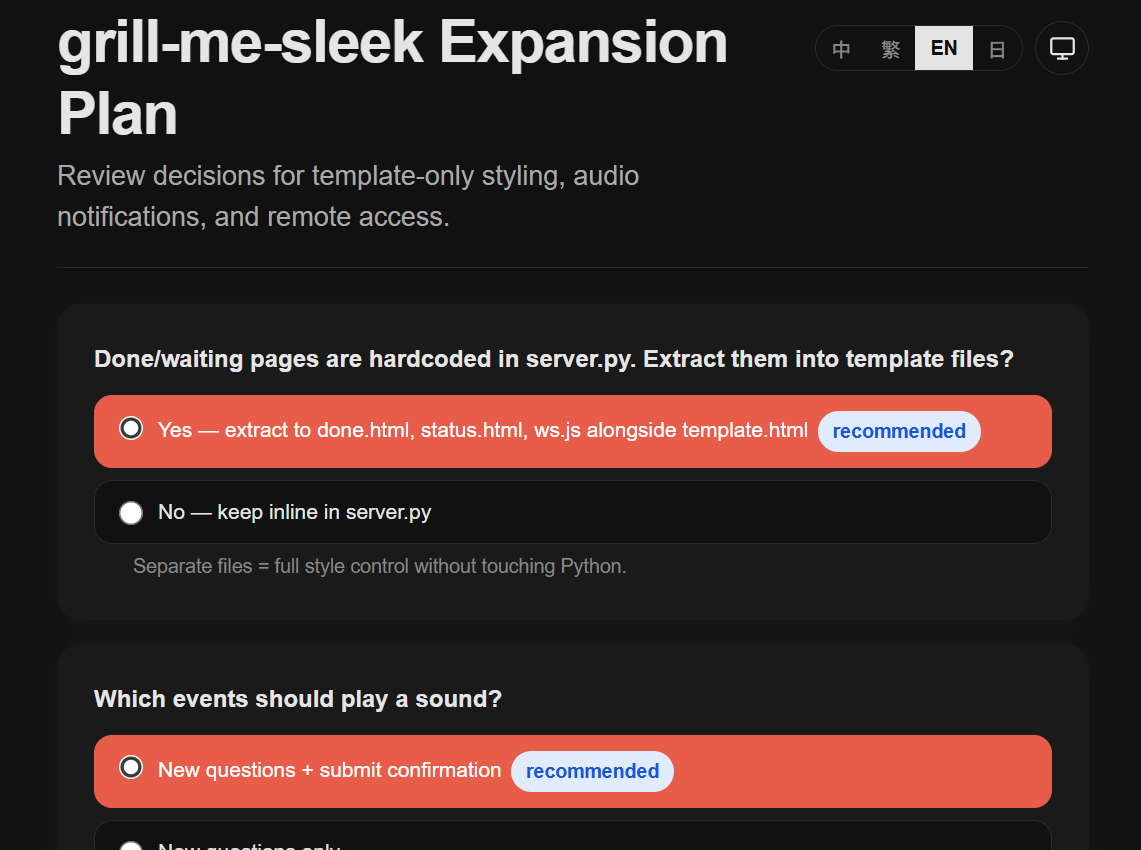Click the 'New questions + submit confirmation' label text
Image resolution: width=1141 pixels, height=850 pixels.
(x=330, y=770)
